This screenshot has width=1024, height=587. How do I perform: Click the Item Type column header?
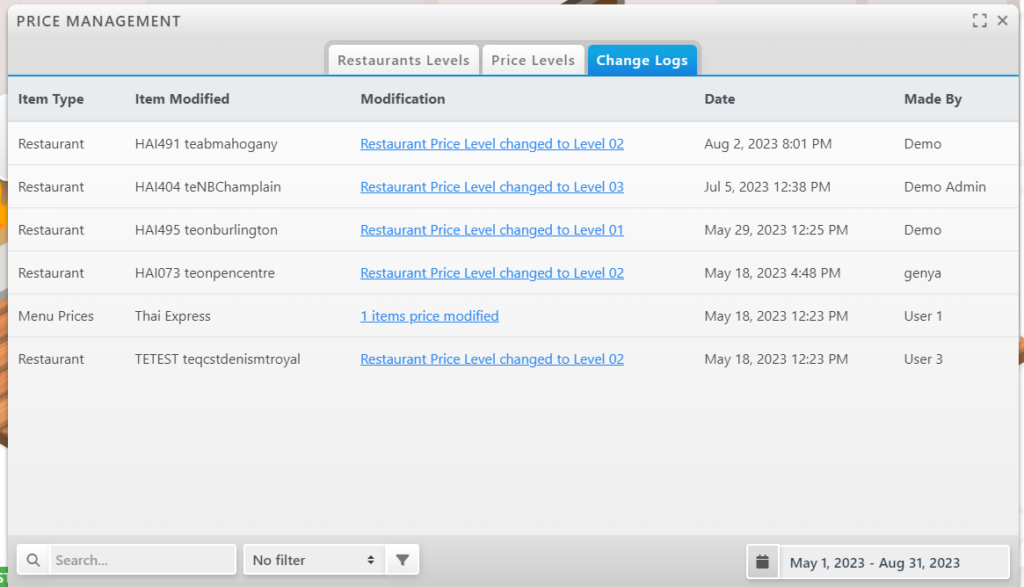51,99
